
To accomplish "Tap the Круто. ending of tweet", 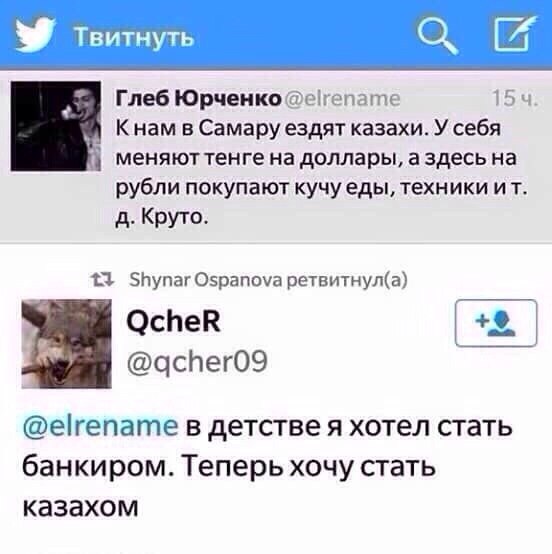I will tap(175, 216).
